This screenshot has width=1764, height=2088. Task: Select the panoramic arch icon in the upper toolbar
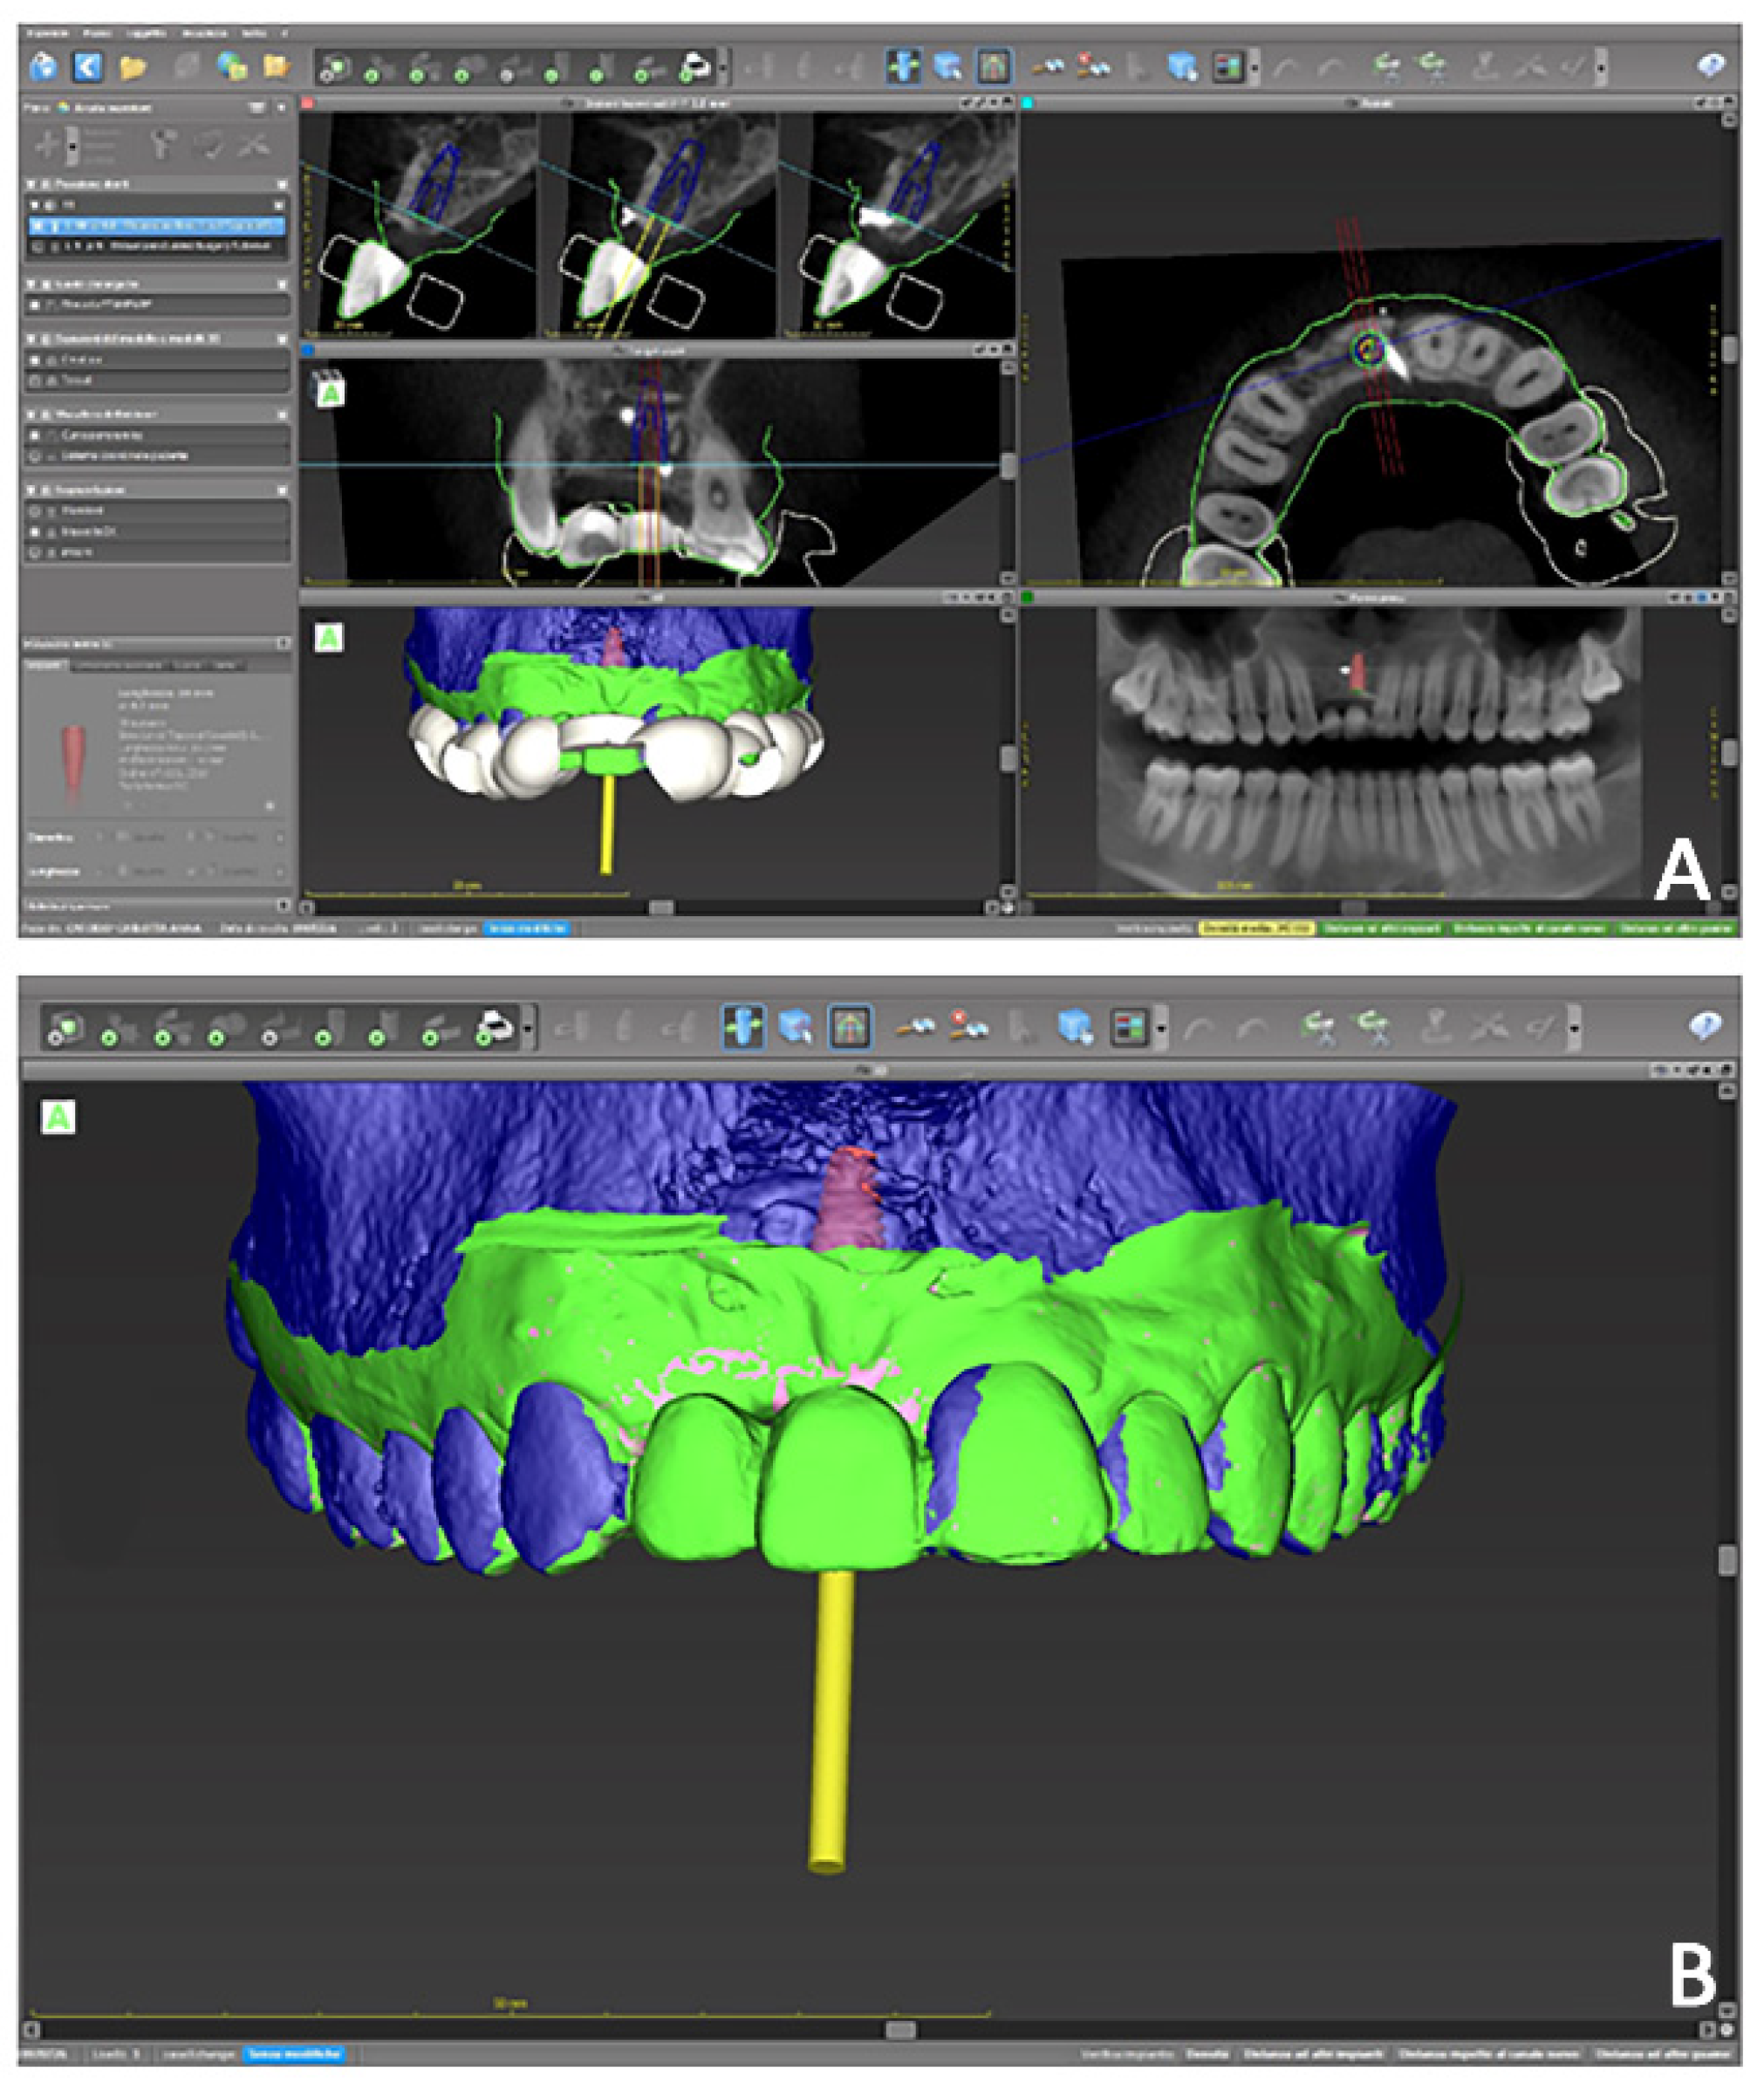[x=992, y=67]
